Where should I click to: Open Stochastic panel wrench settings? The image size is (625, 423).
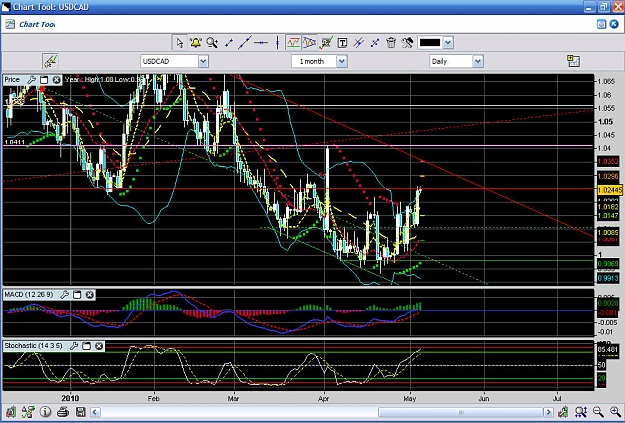tap(74, 346)
